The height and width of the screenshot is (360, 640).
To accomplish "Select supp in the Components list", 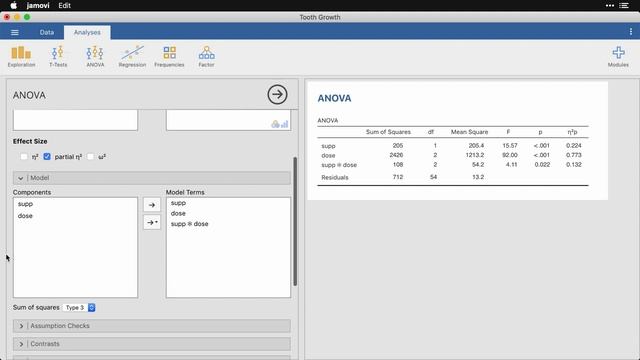I will click(x=25, y=204).
